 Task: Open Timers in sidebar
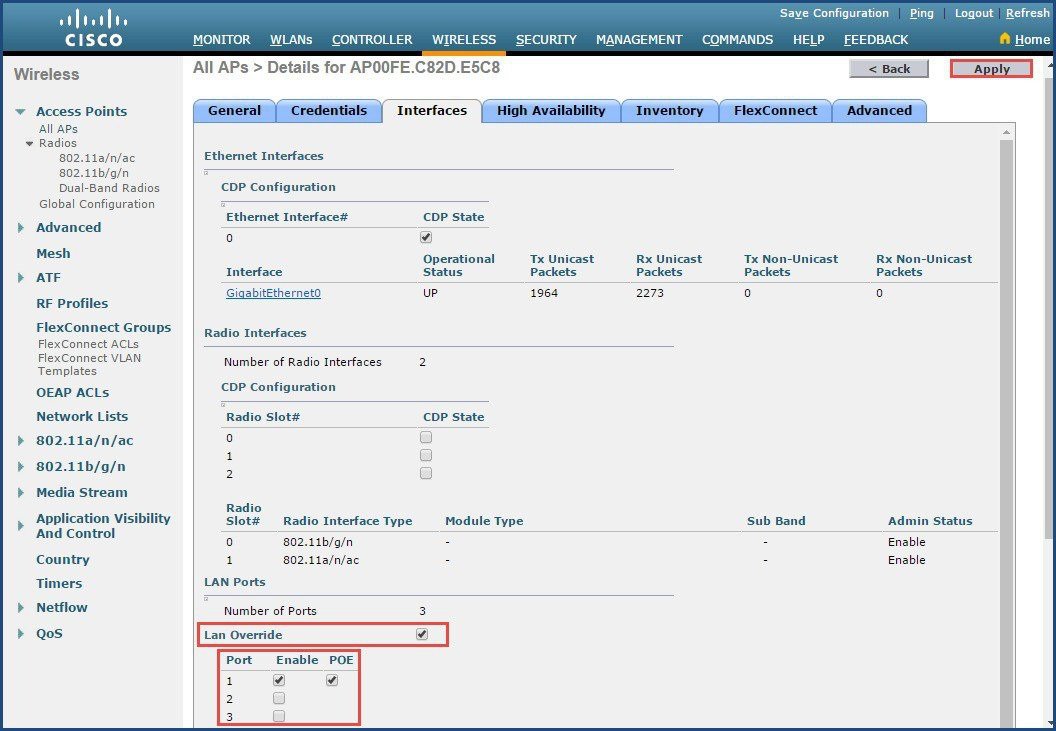tap(59, 583)
